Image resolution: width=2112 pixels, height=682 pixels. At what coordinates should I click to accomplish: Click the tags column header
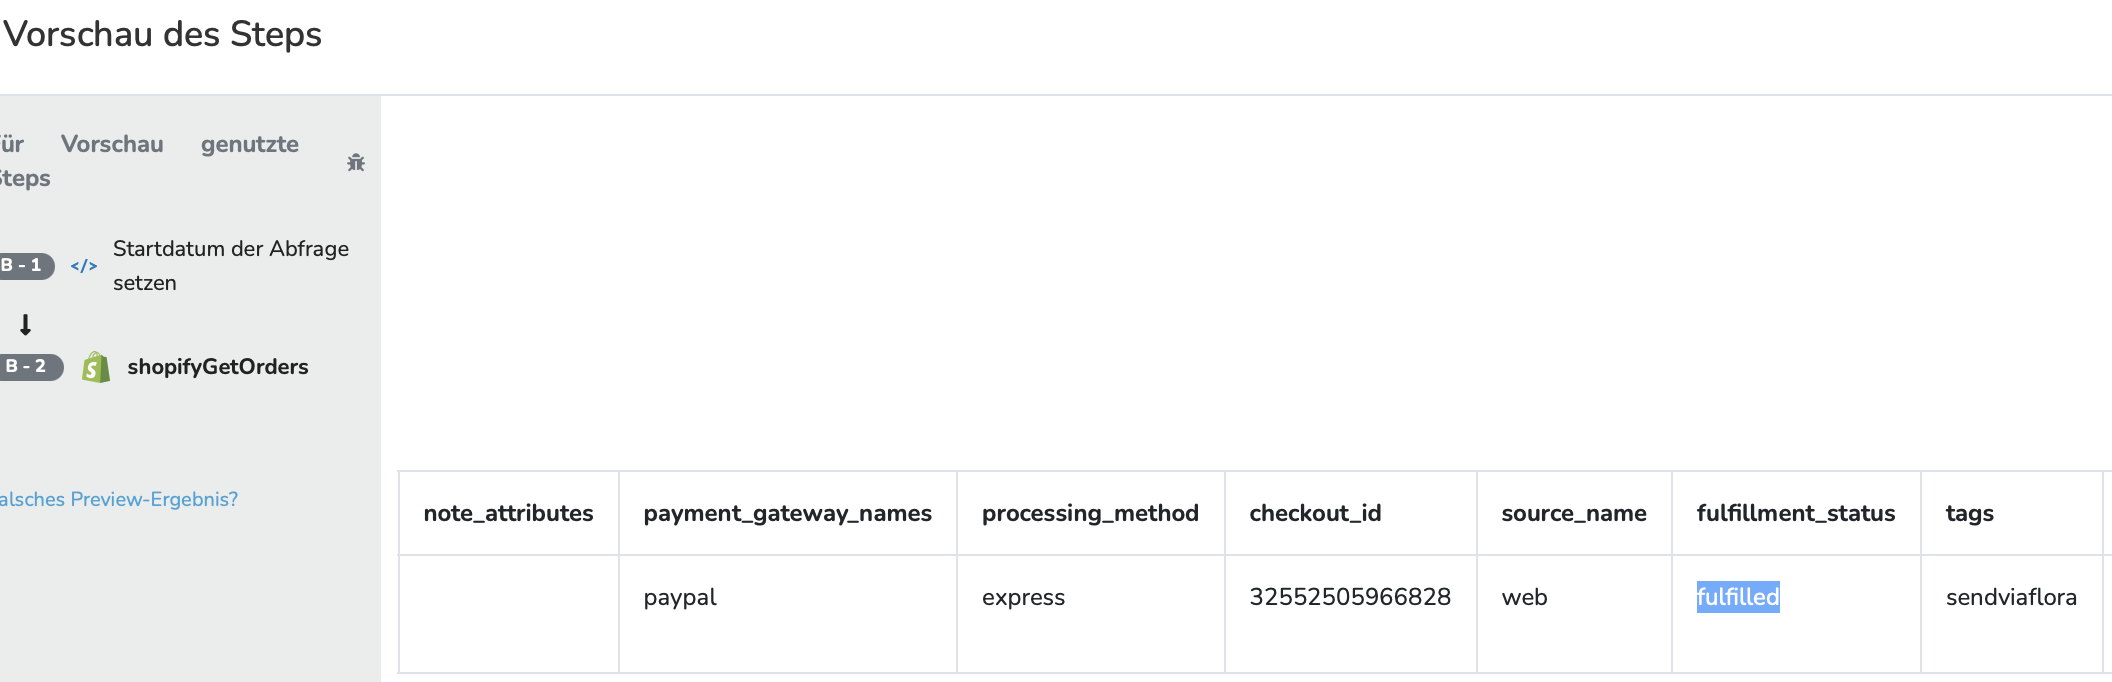click(1970, 513)
